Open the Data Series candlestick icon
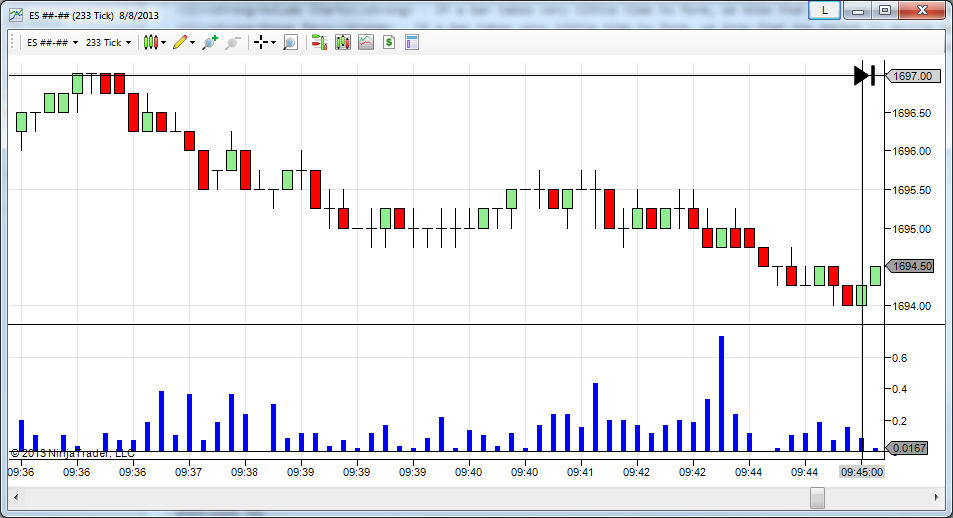This screenshot has height=518, width=953. tap(342, 43)
